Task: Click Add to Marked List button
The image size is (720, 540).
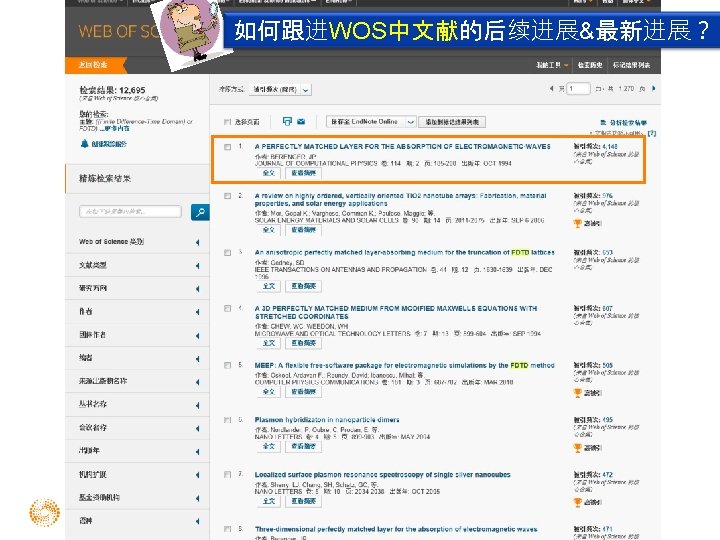Action: pyautogui.click(x=452, y=122)
